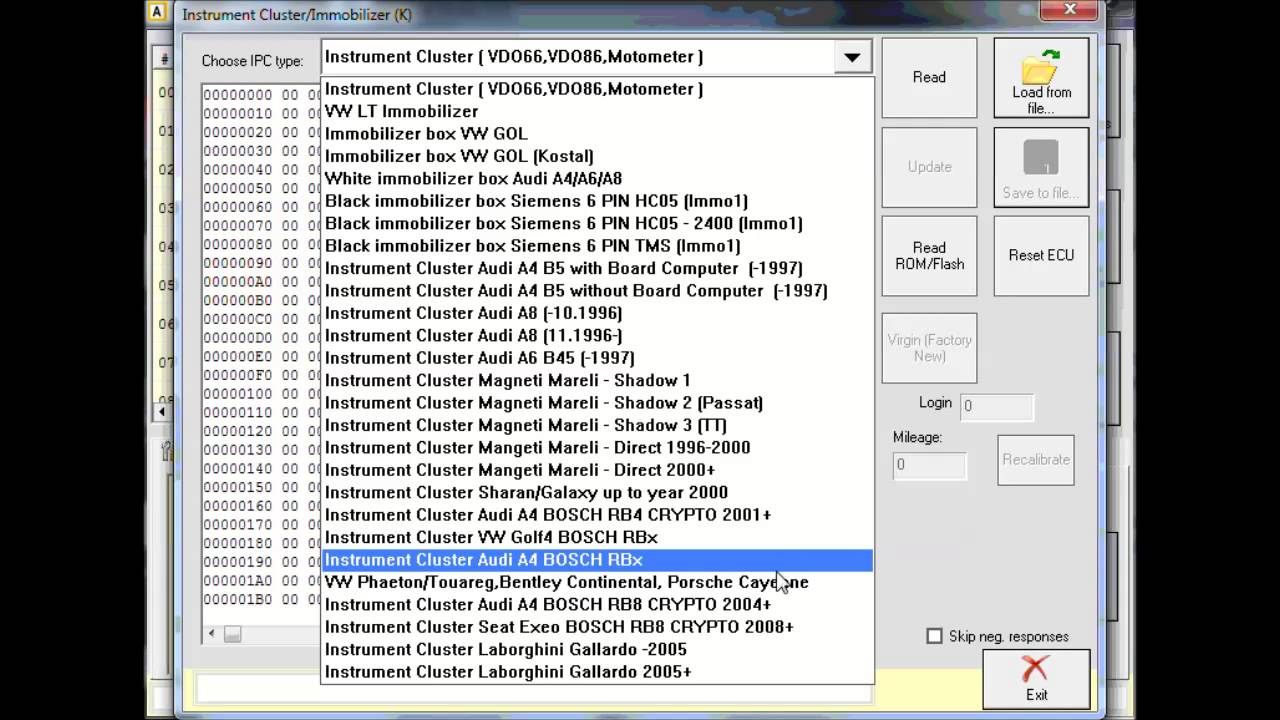Select Instrument Cluster (VDO66,VDO86,Motometer) list option
Viewport: 1280px width, 720px height.
tap(597, 89)
